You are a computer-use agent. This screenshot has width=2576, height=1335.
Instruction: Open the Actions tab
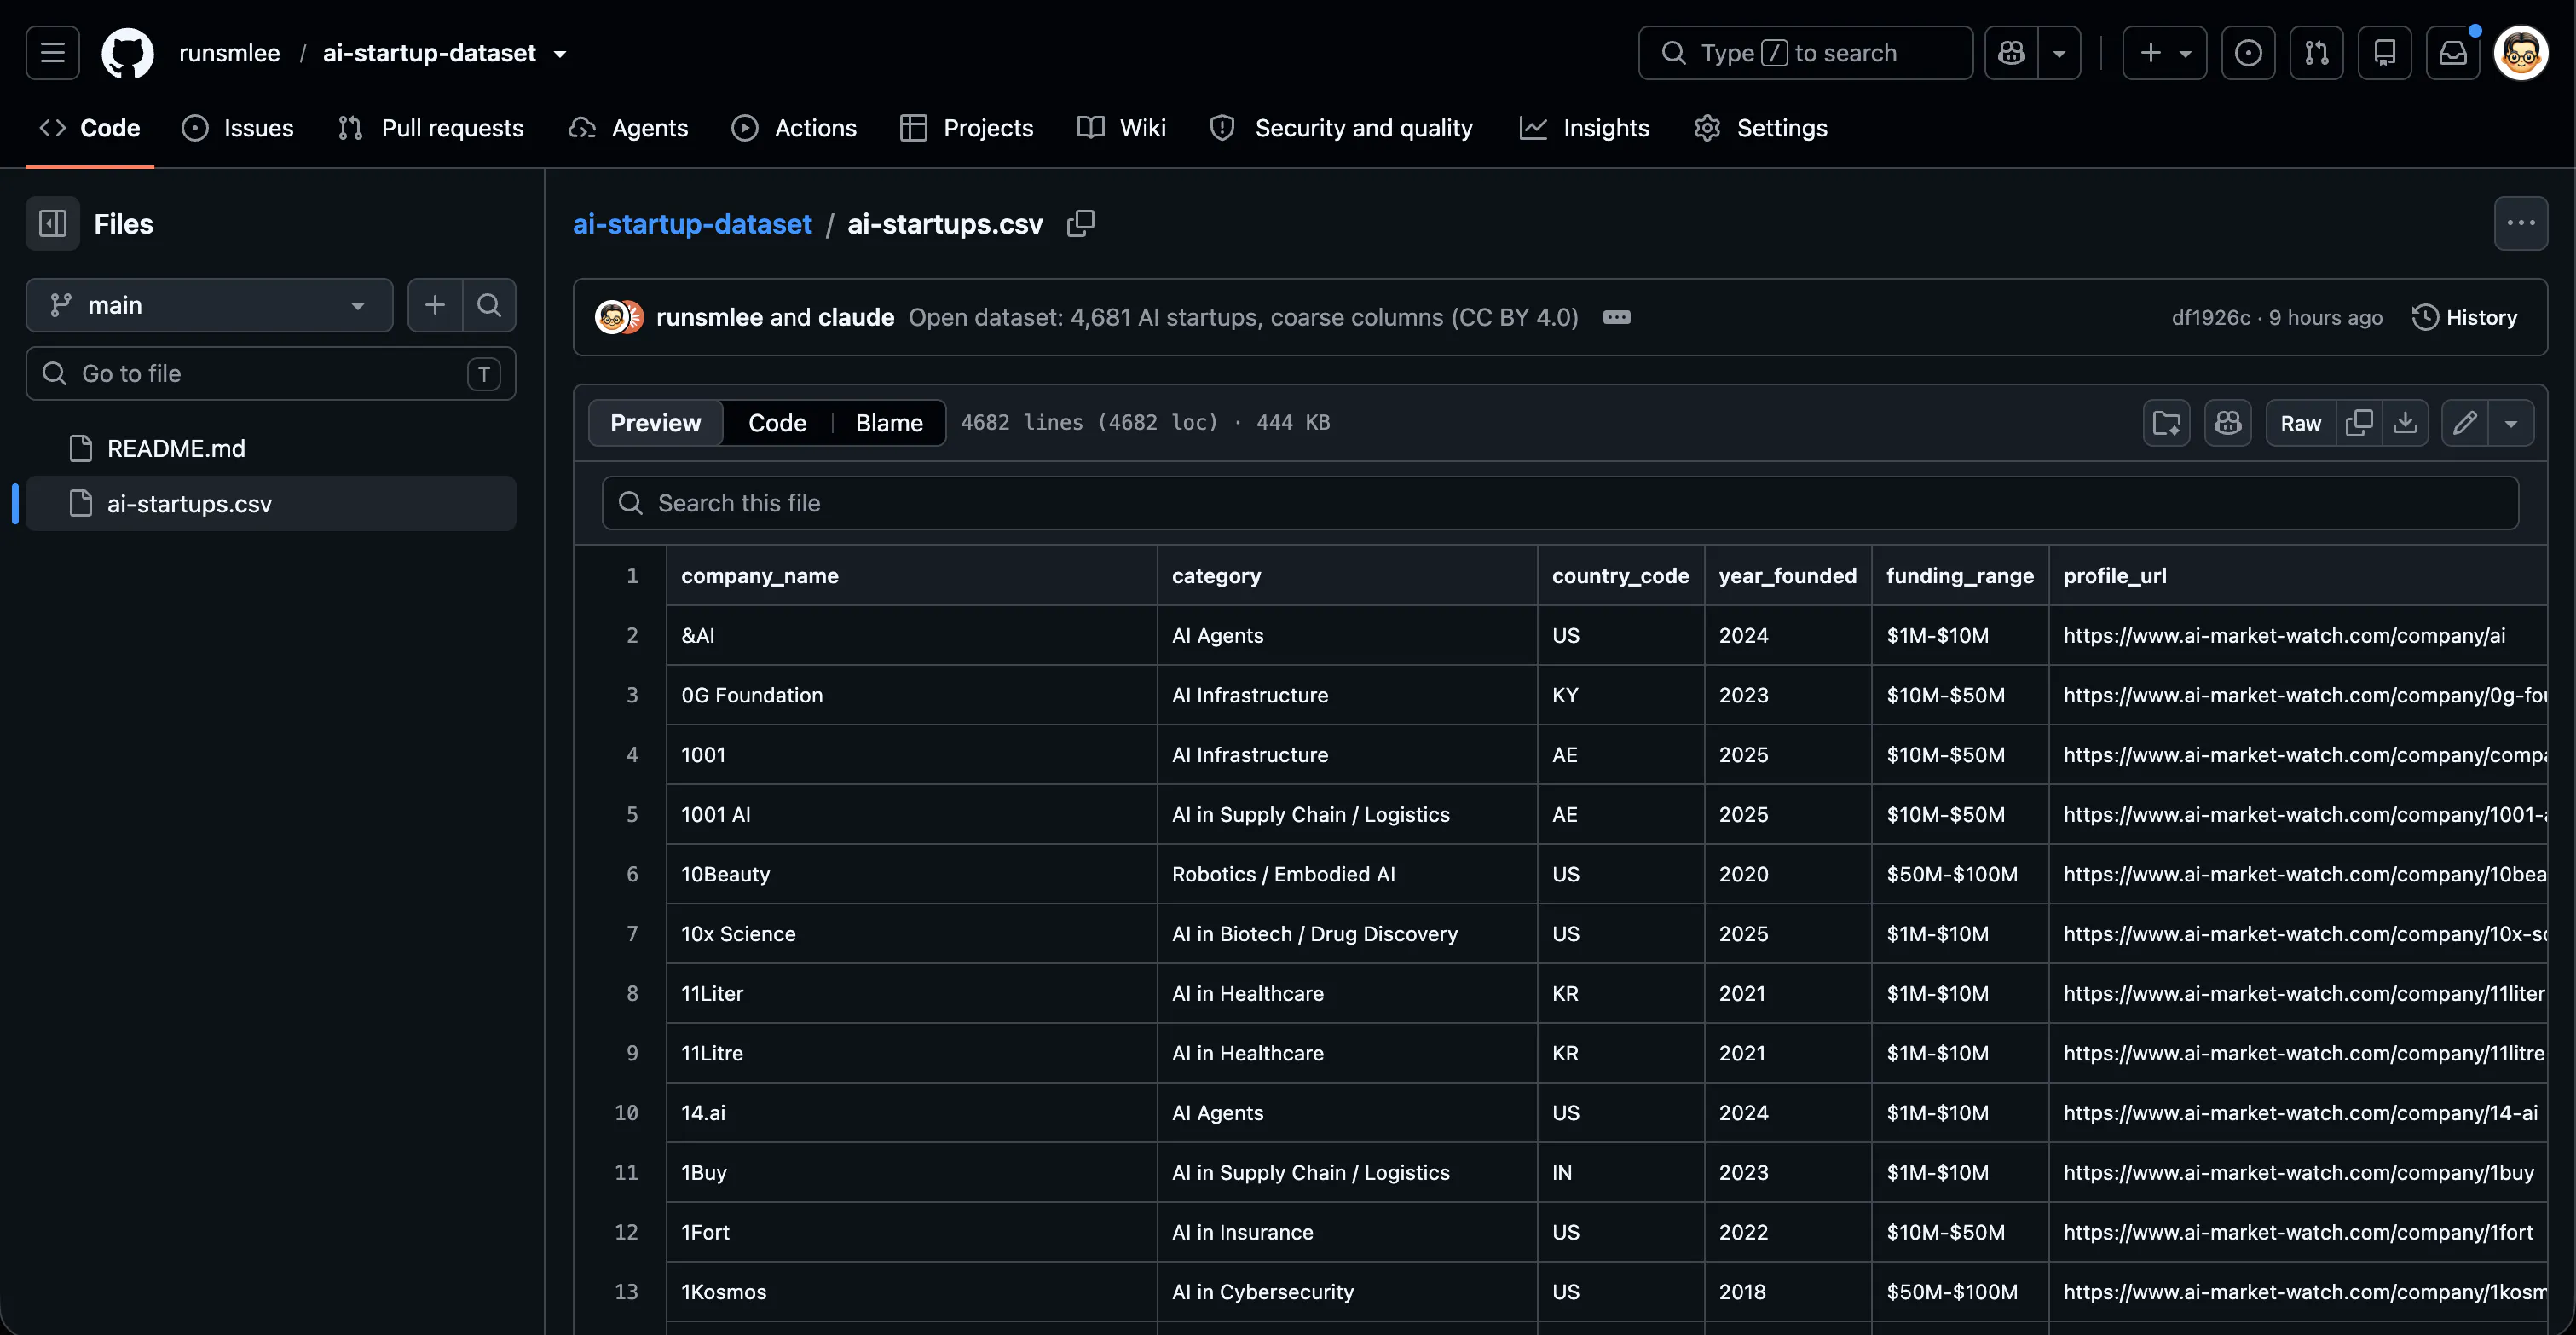pyautogui.click(x=794, y=128)
